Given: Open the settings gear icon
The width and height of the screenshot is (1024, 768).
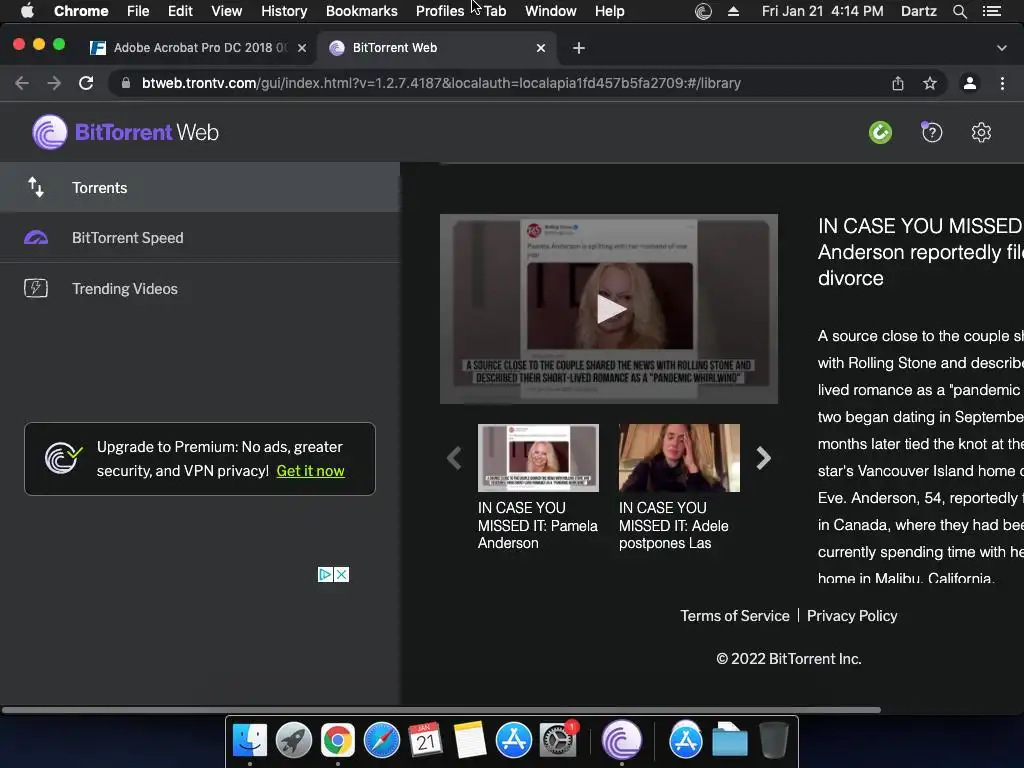Looking at the screenshot, I should [x=981, y=133].
